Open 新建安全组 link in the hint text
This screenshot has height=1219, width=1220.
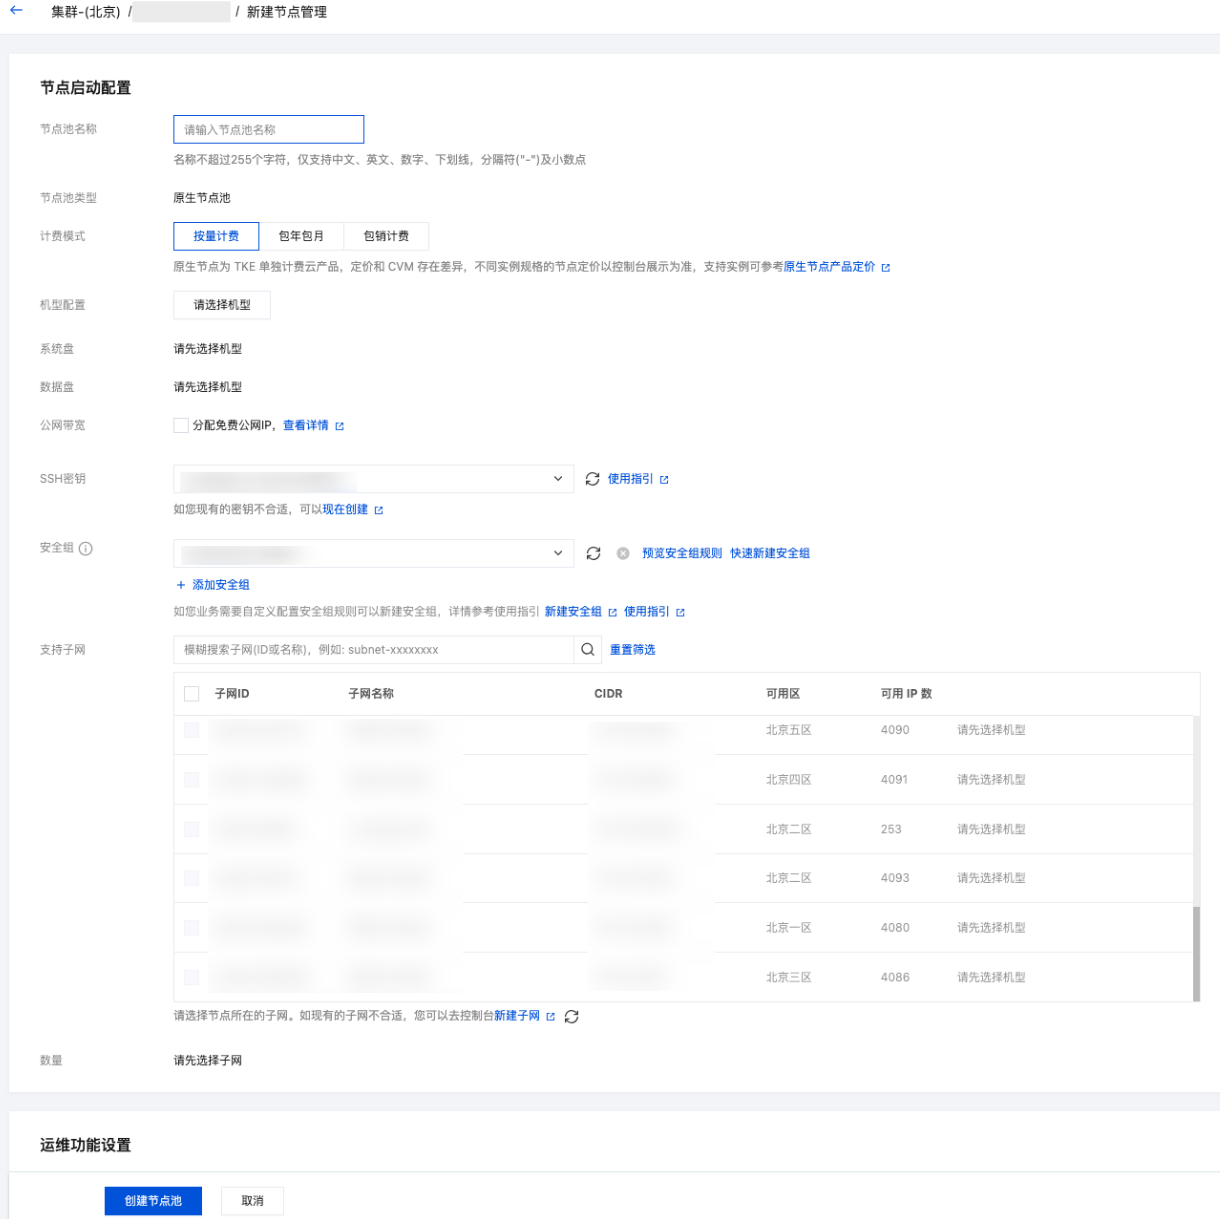(x=573, y=611)
